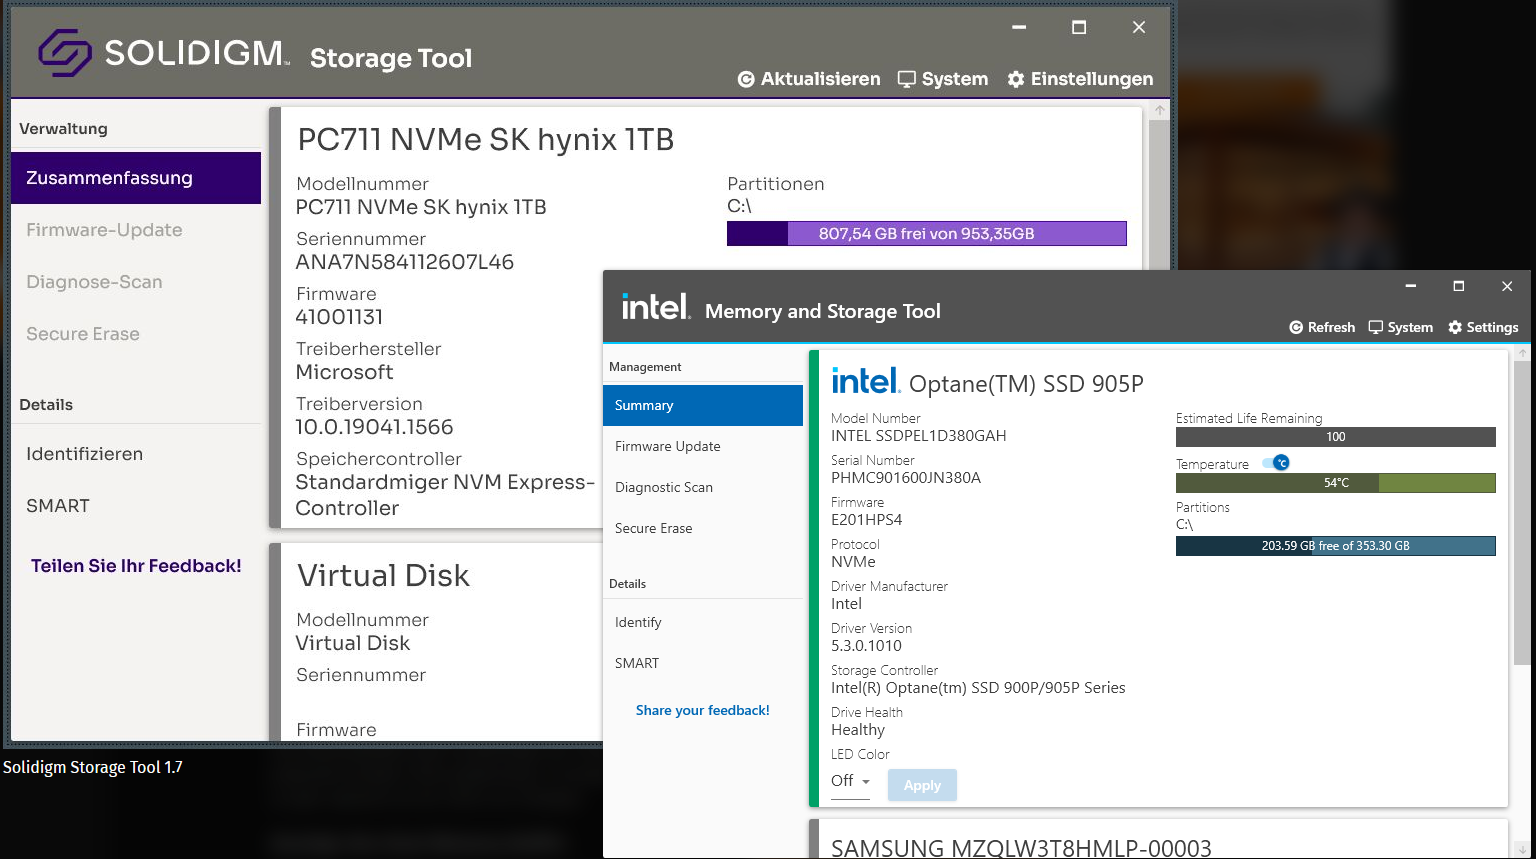The height and width of the screenshot is (859, 1536).
Task: Click the Intel 203.59 GB free partition bar
Action: [x=1336, y=546]
